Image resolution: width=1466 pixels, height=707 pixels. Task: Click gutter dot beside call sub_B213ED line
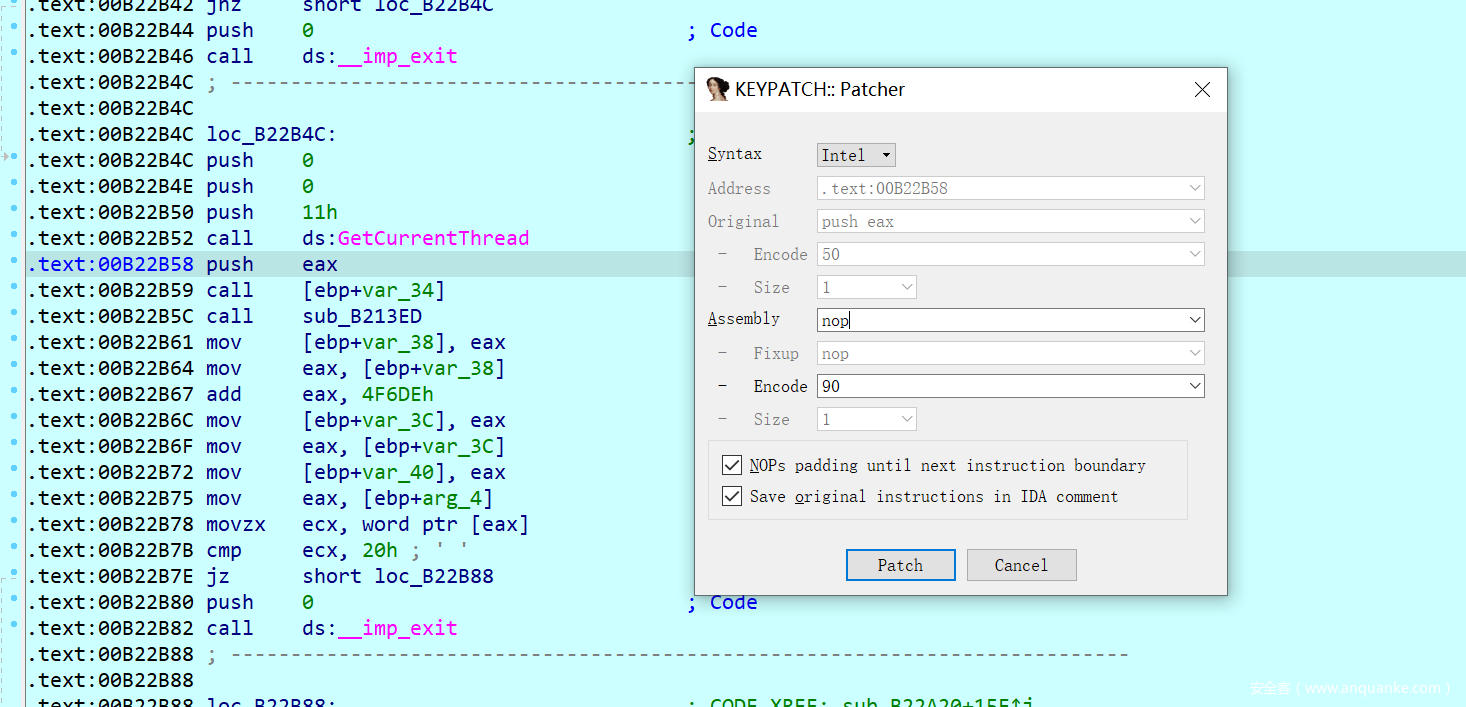point(14,312)
